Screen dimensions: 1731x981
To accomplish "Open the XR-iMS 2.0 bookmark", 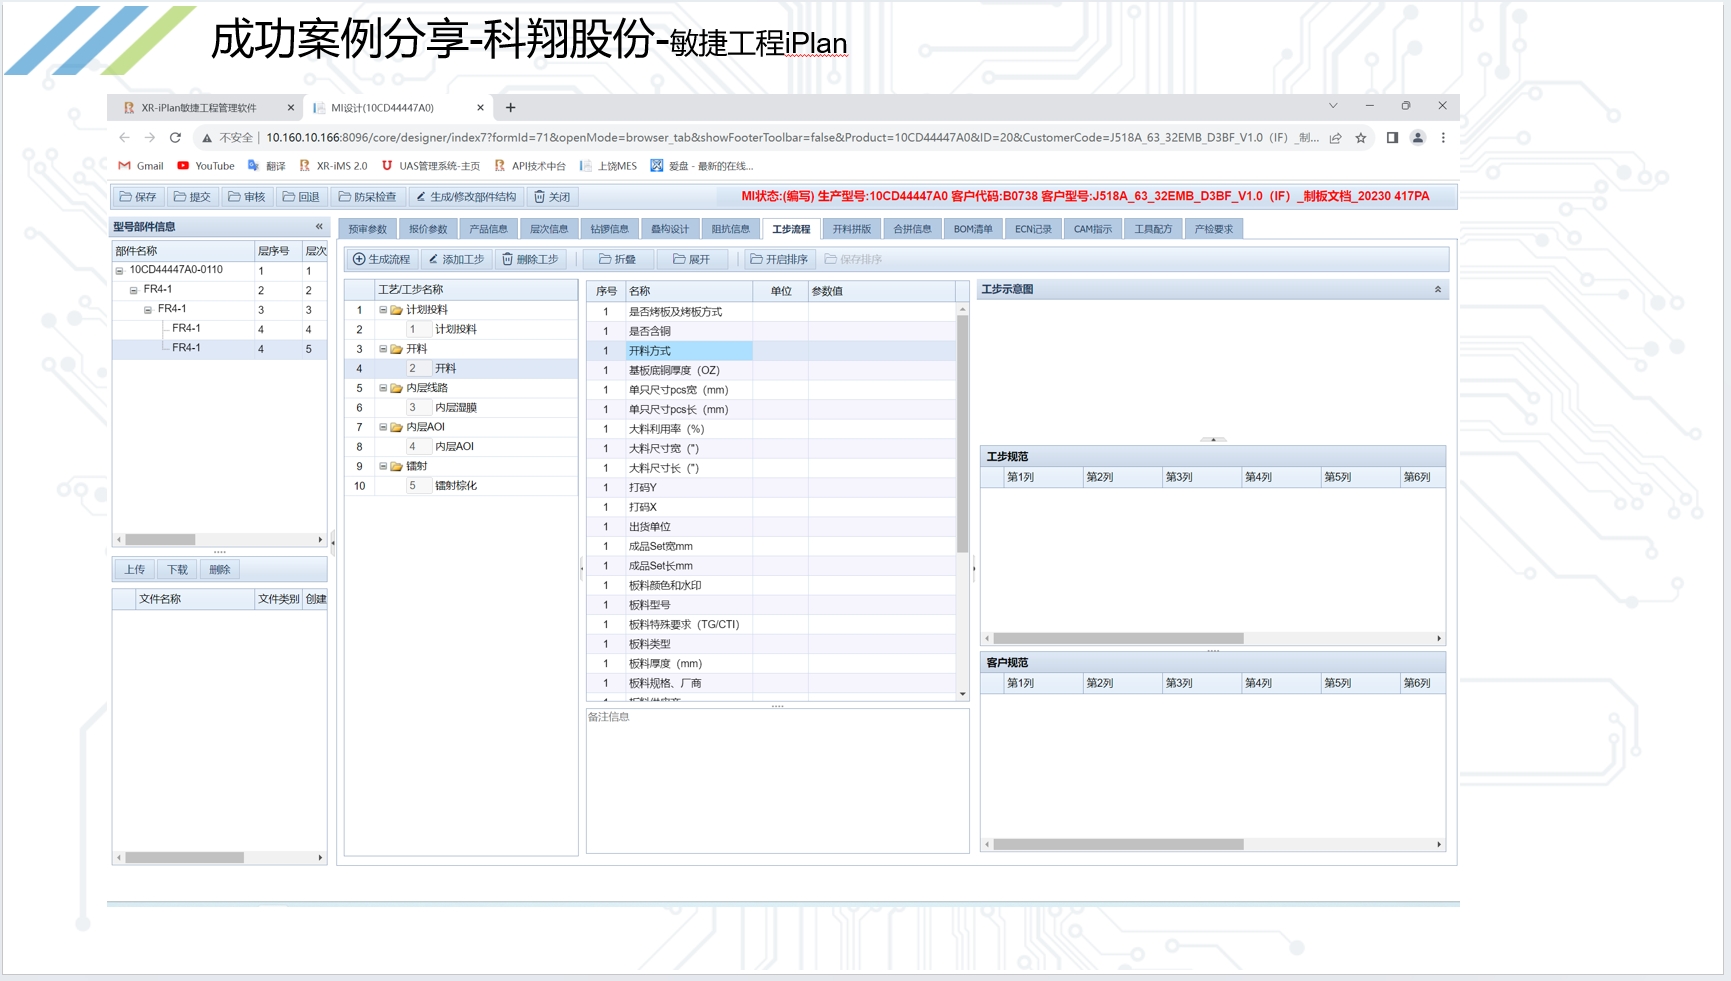I will [333, 166].
